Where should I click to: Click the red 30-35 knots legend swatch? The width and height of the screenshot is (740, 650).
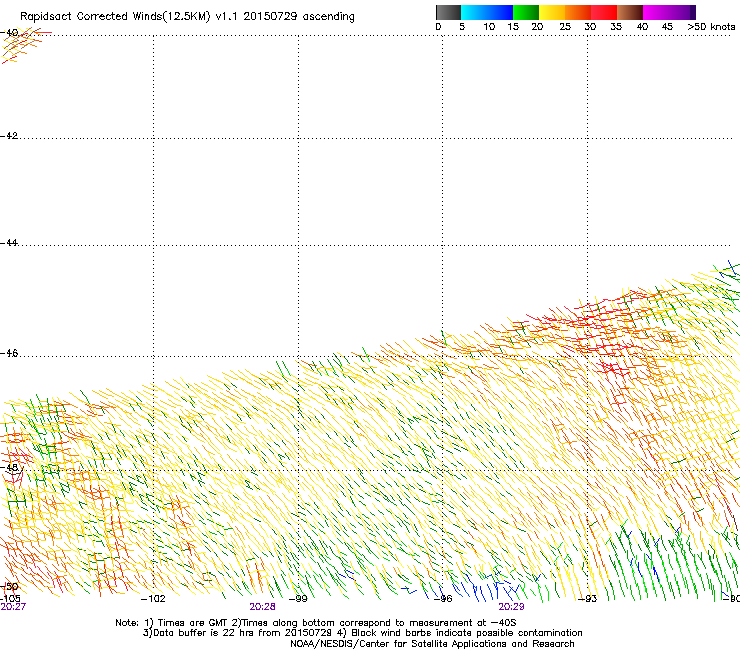click(x=604, y=12)
